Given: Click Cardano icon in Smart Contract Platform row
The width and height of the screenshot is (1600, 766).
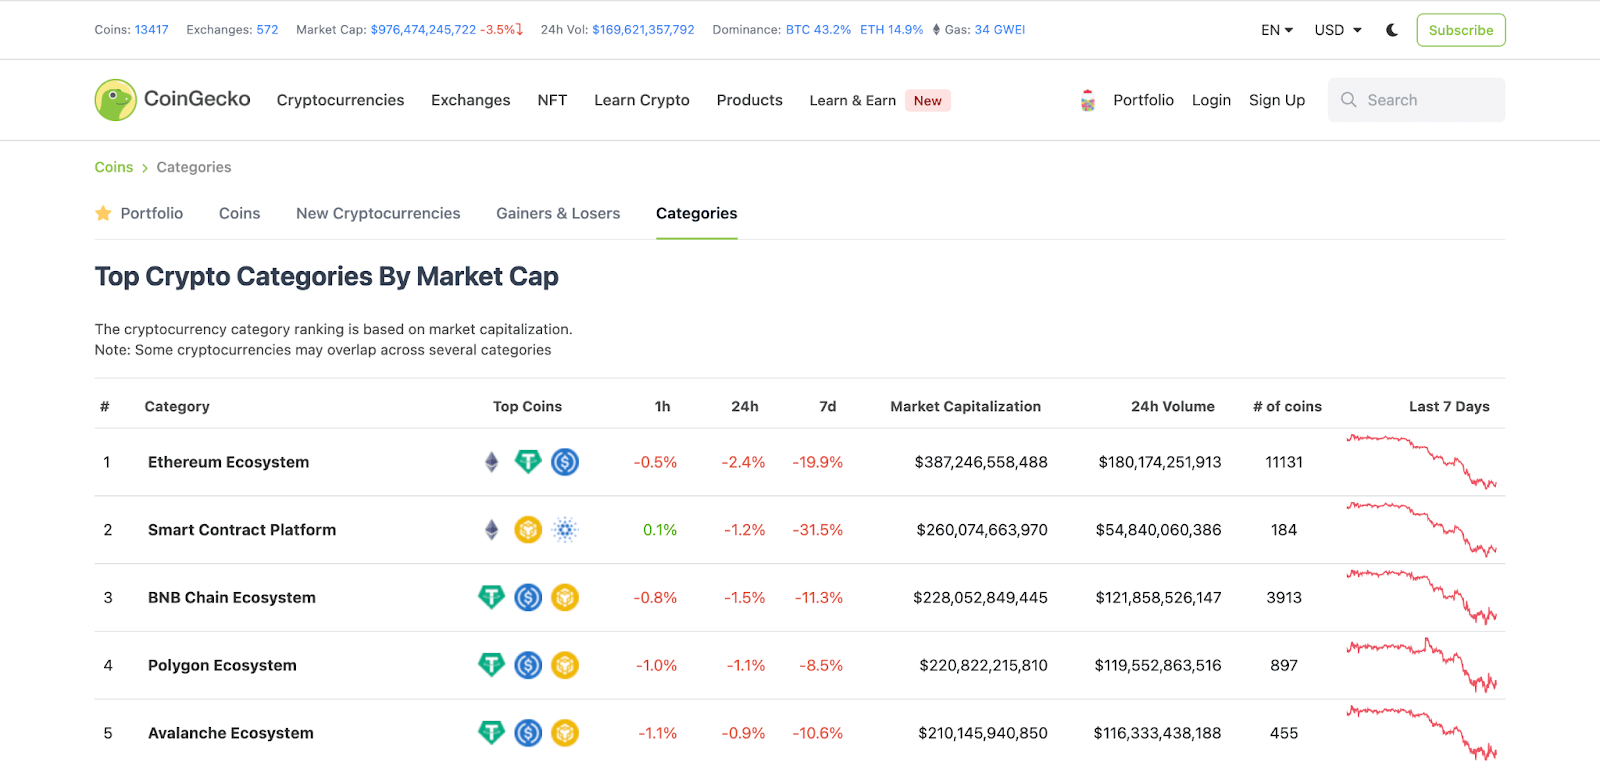Looking at the screenshot, I should pos(565,530).
